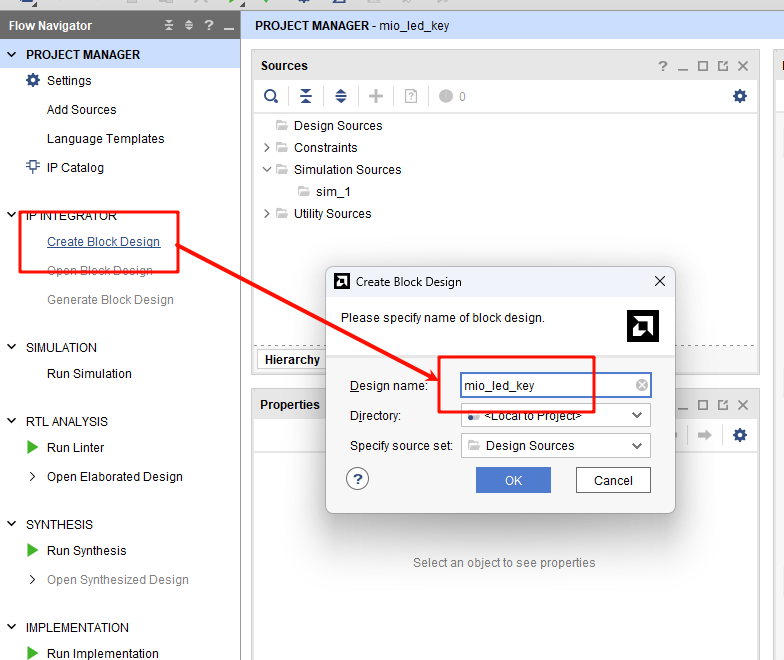Viewport: 784px width, 660px height.
Task: Clear the Design name field
Action: pyautogui.click(x=642, y=385)
